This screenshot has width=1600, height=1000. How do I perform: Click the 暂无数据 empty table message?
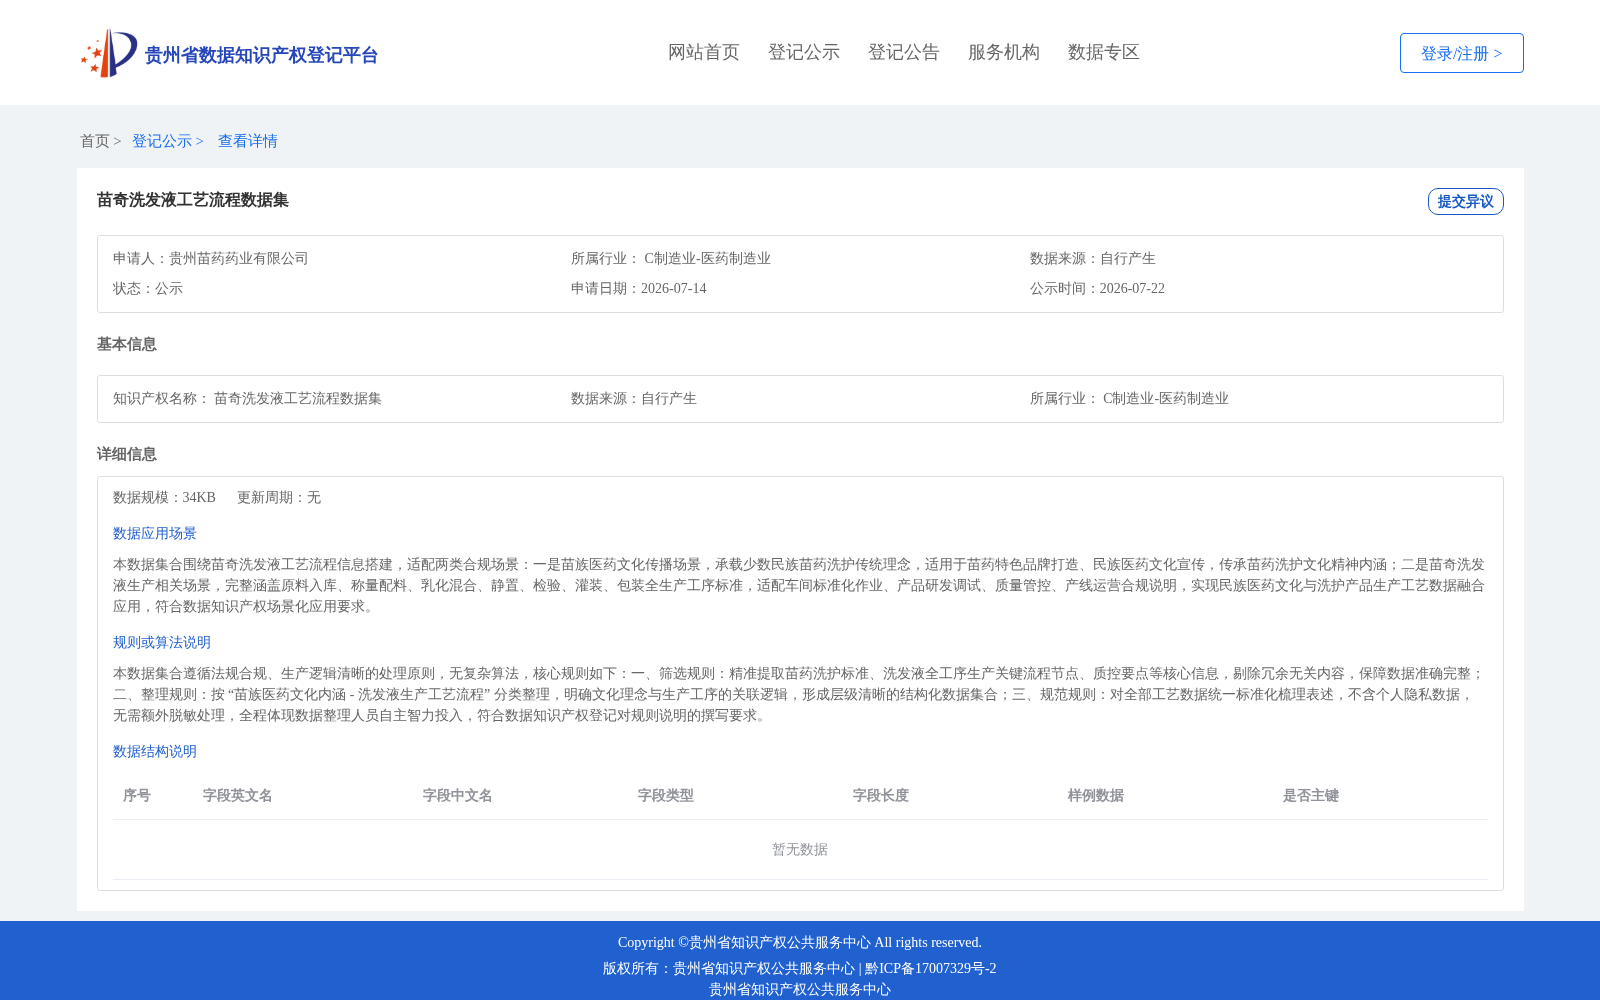[800, 849]
